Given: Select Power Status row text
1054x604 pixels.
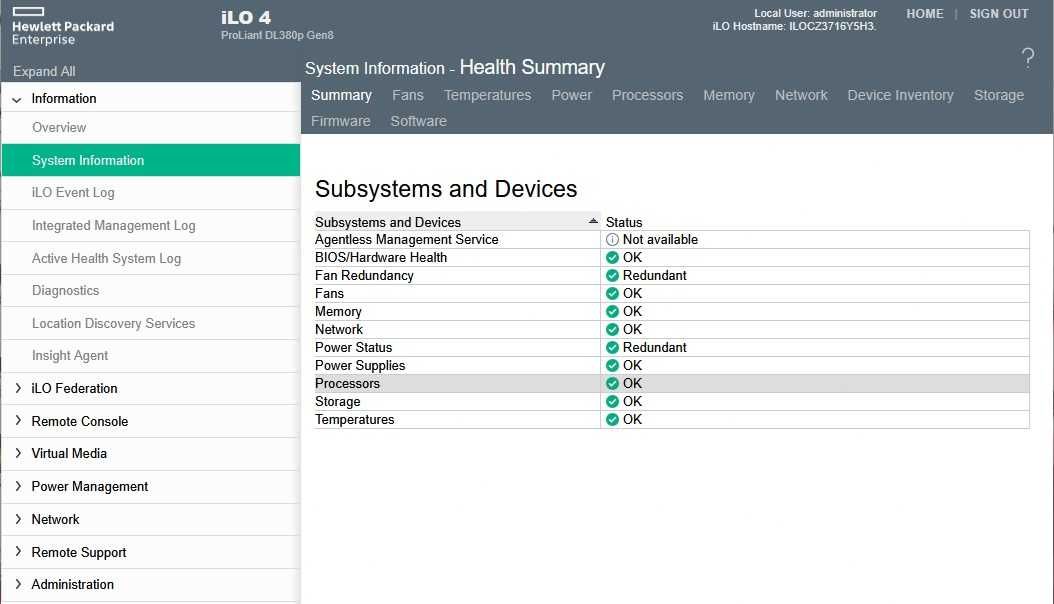Looking at the screenshot, I should tap(353, 347).
